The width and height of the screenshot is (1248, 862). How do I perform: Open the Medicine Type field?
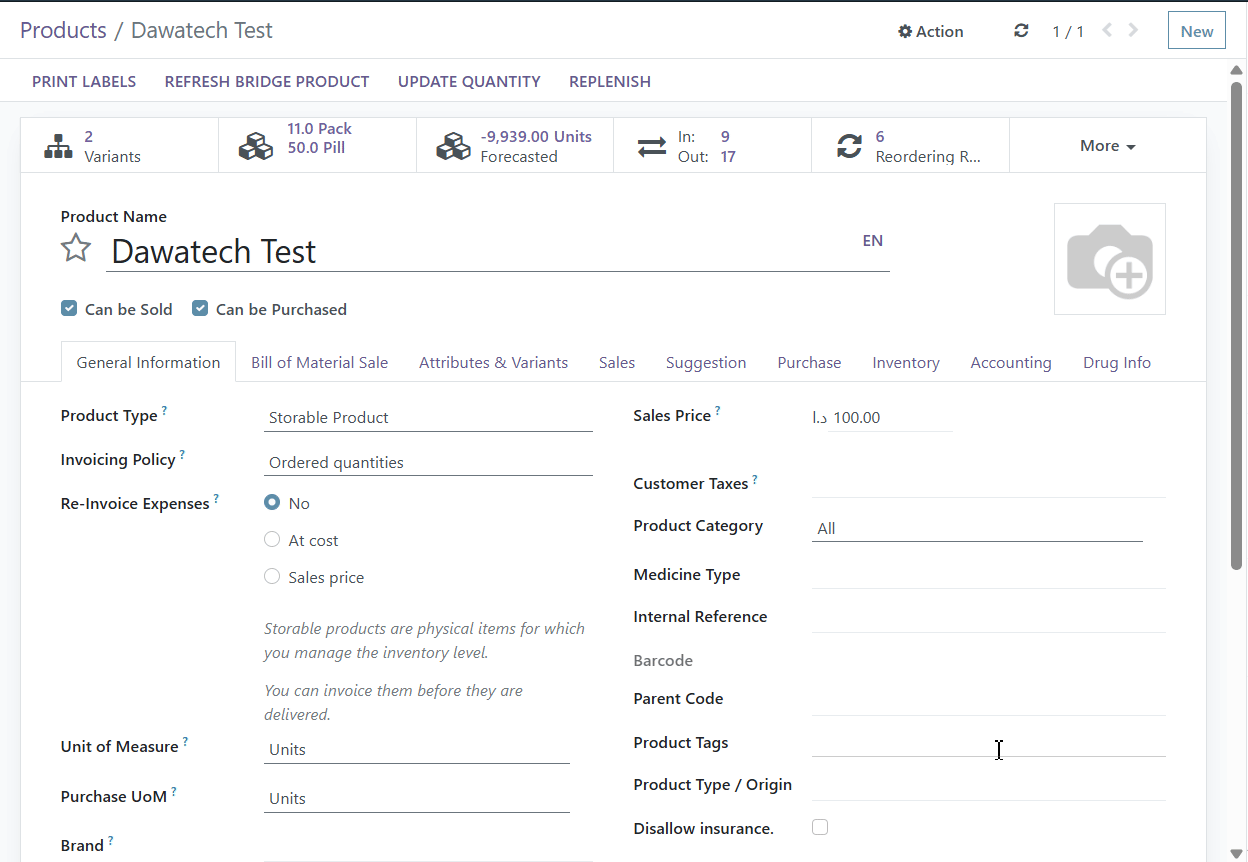click(989, 575)
